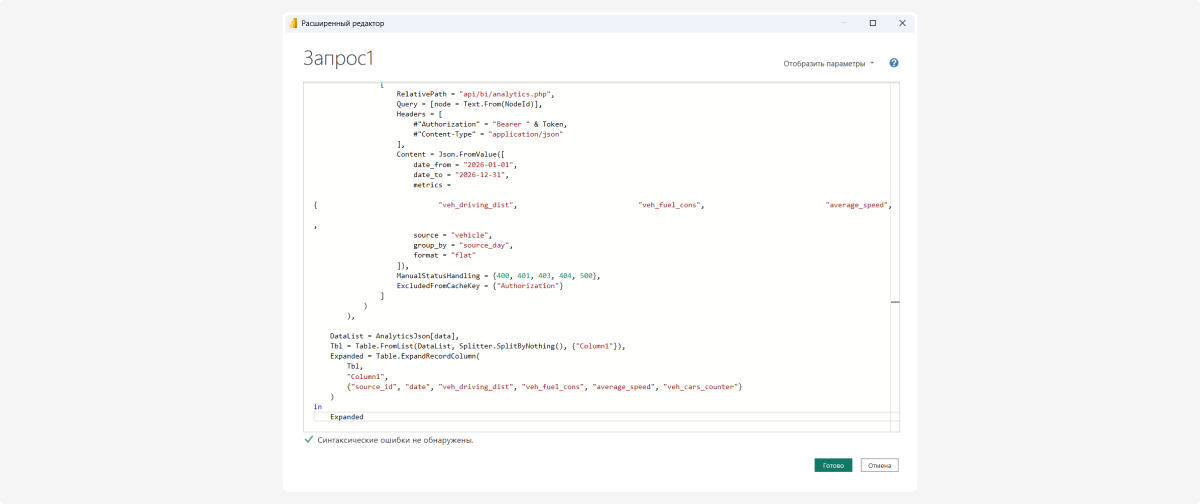Click the 'format = "flat"' line
1200x504 pixels.
[x=444, y=255]
